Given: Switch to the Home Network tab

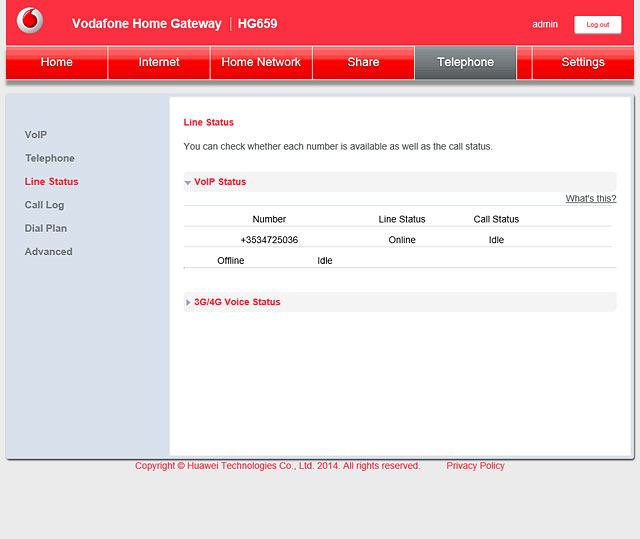Looking at the screenshot, I should point(261,62).
